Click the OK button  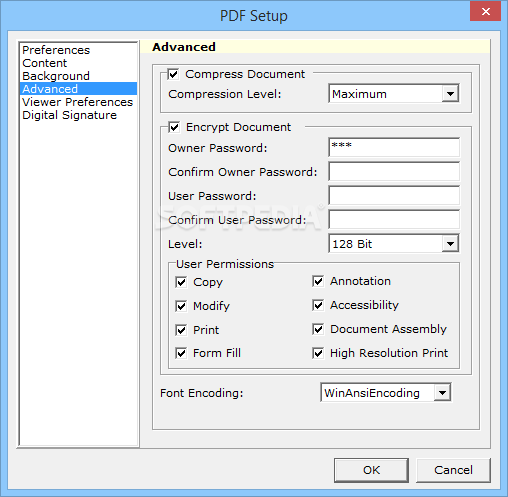[x=371, y=470]
